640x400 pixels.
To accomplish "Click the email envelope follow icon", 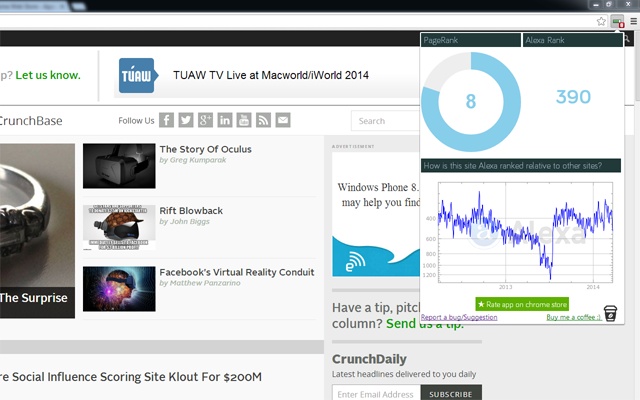I will pyautogui.click(x=283, y=120).
